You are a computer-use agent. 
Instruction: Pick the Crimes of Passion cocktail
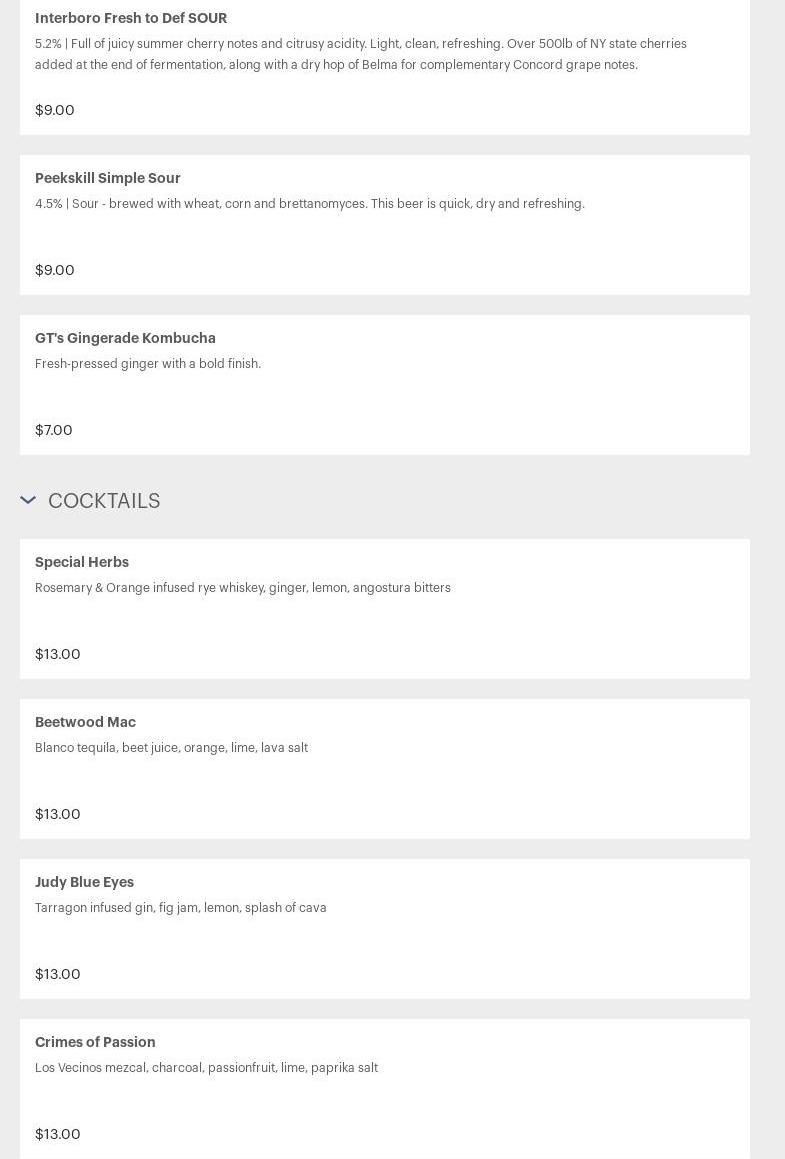point(95,1042)
